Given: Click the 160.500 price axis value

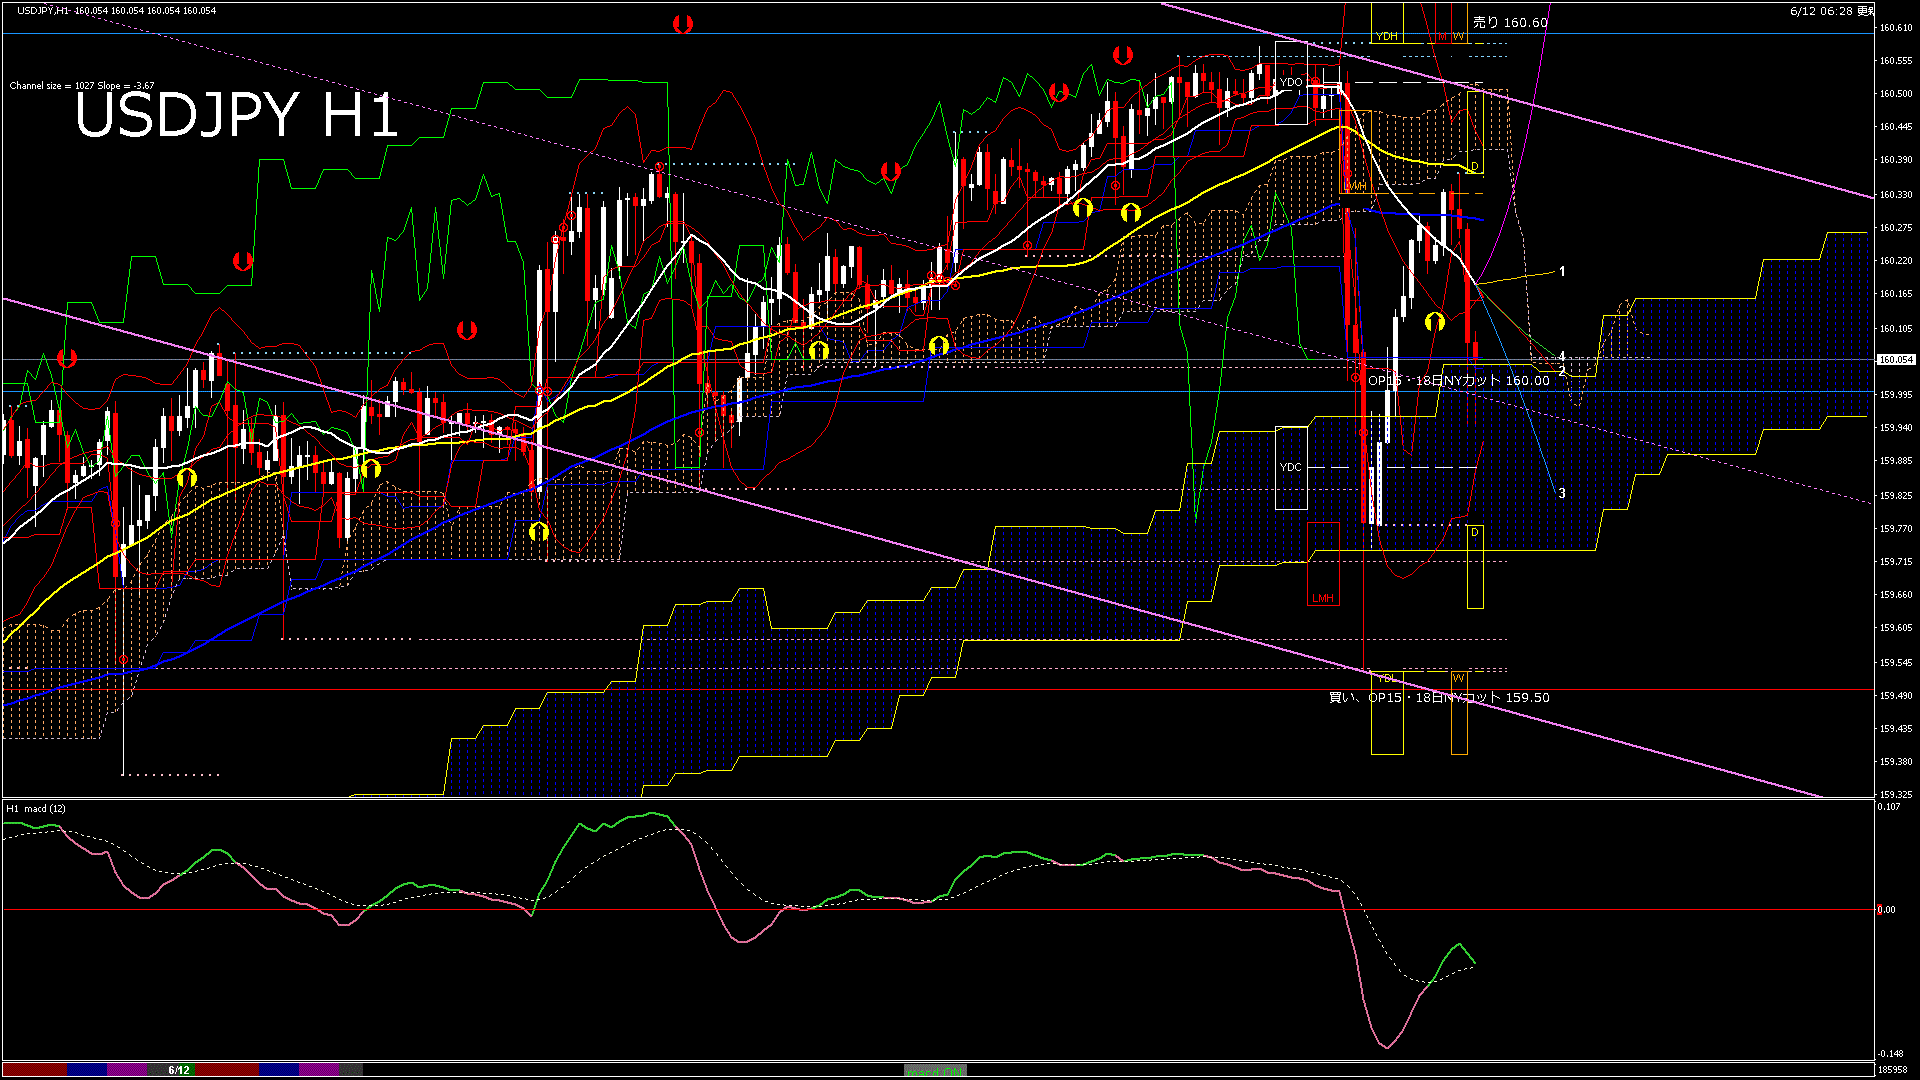Looking at the screenshot, I should 1896,94.
